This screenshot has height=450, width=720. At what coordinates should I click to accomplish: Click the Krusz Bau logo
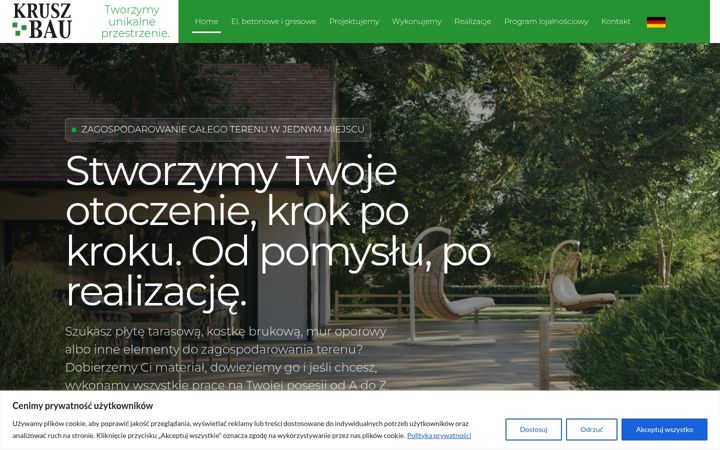coord(42,21)
